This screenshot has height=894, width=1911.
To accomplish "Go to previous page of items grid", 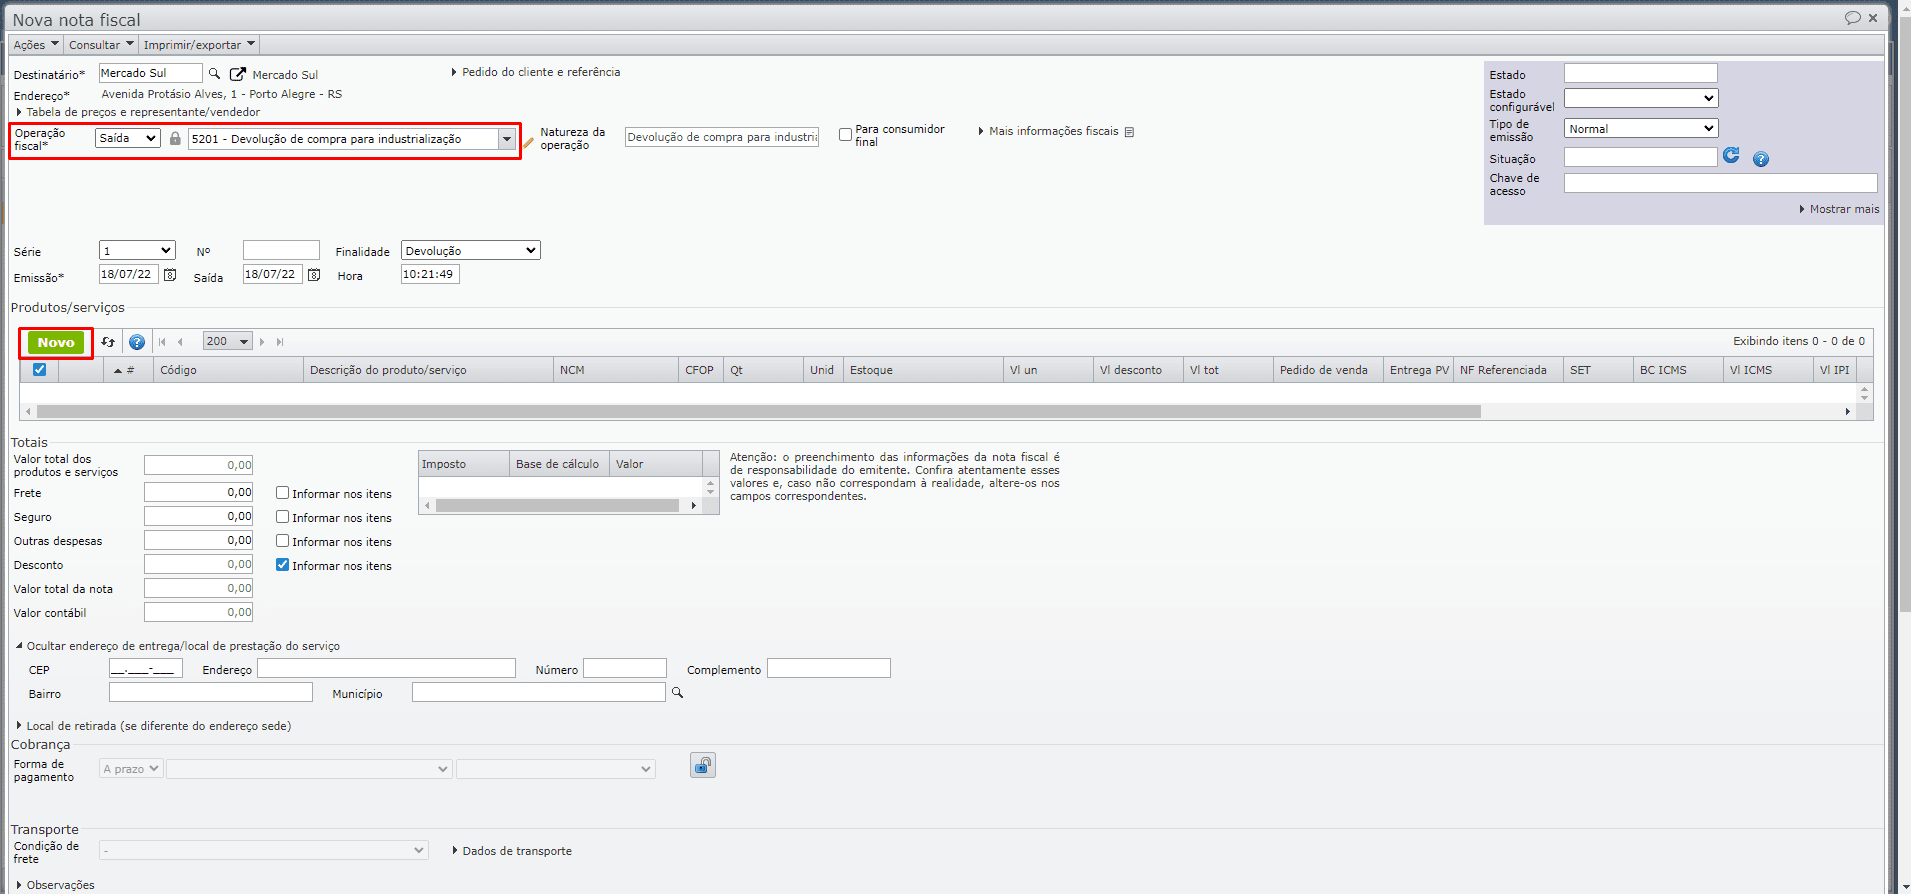I will point(180,342).
